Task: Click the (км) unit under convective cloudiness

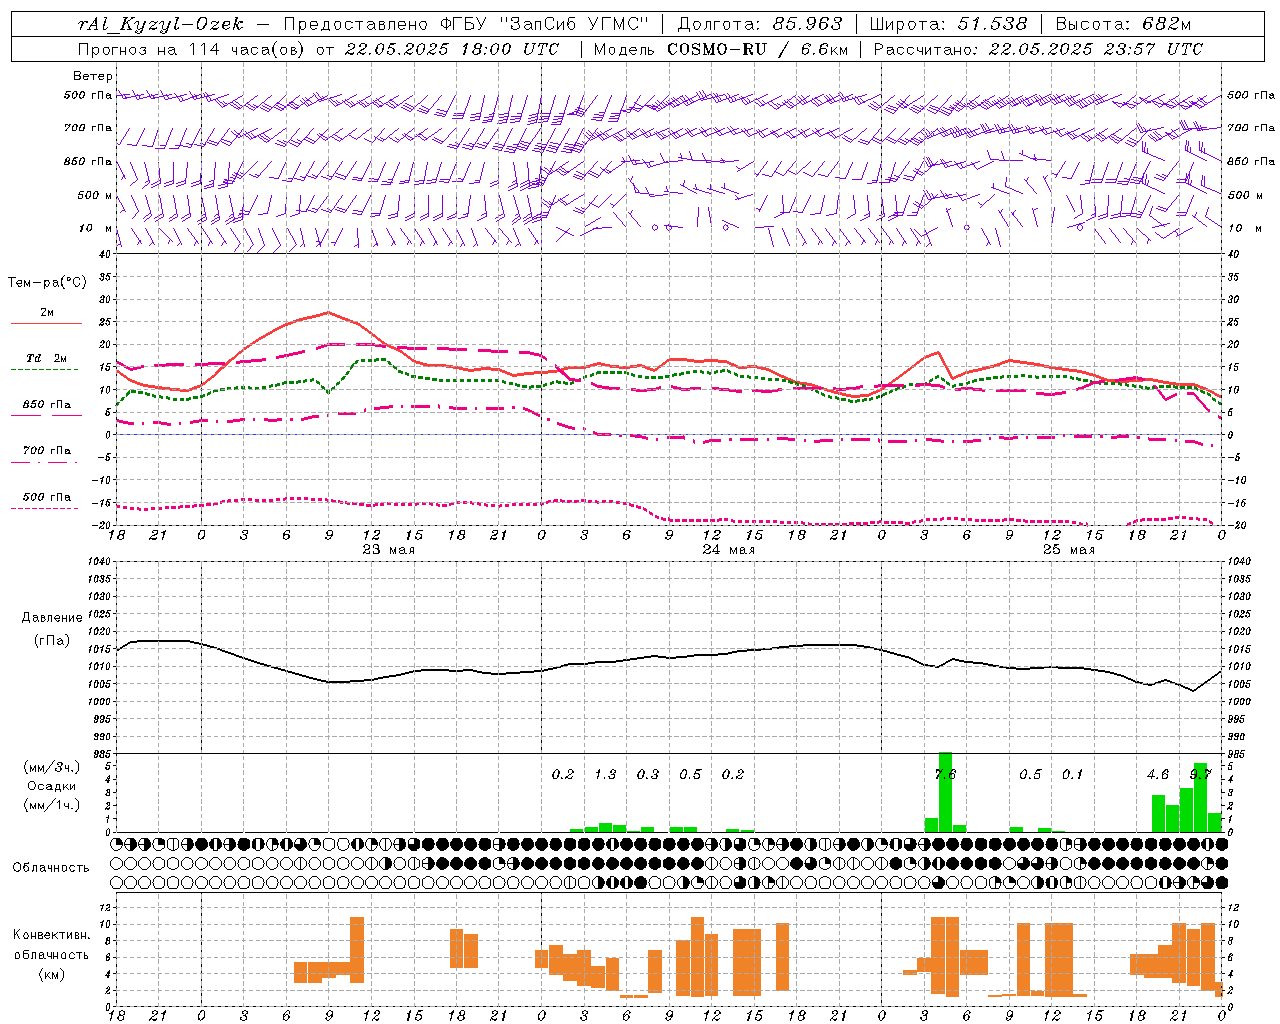Action: [x=52, y=974]
